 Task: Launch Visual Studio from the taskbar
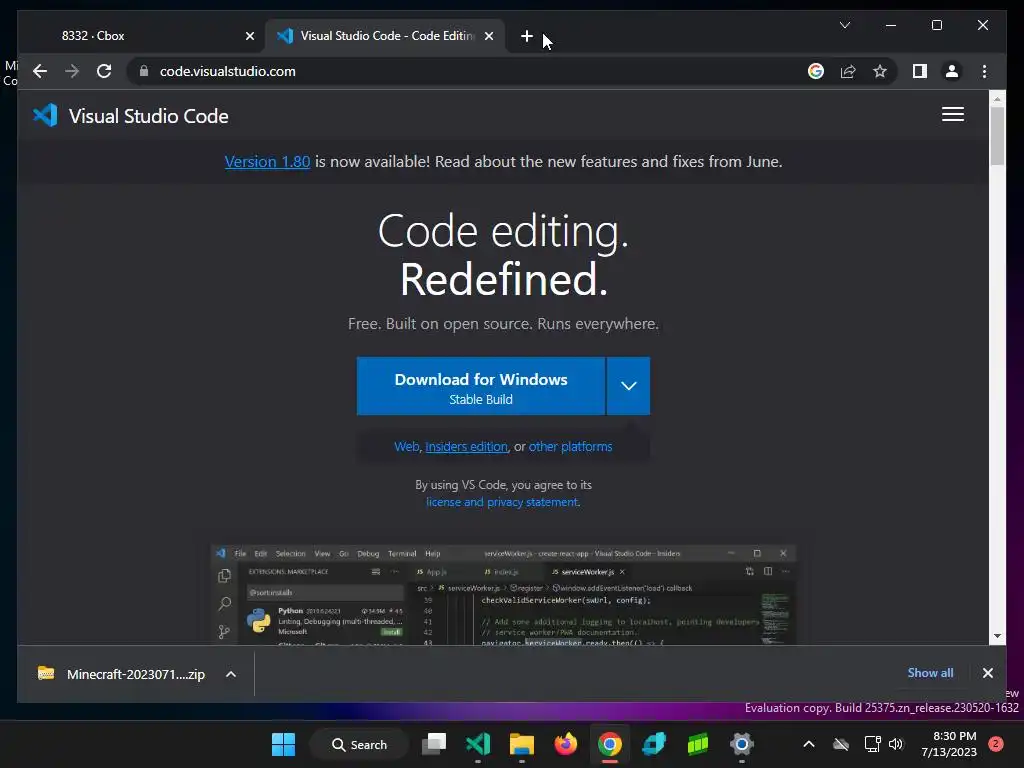pos(478,744)
